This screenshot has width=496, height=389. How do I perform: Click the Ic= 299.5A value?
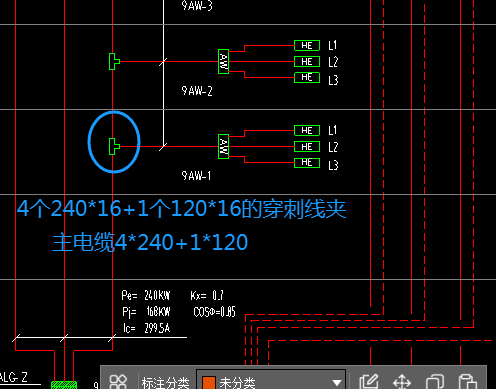point(146,328)
